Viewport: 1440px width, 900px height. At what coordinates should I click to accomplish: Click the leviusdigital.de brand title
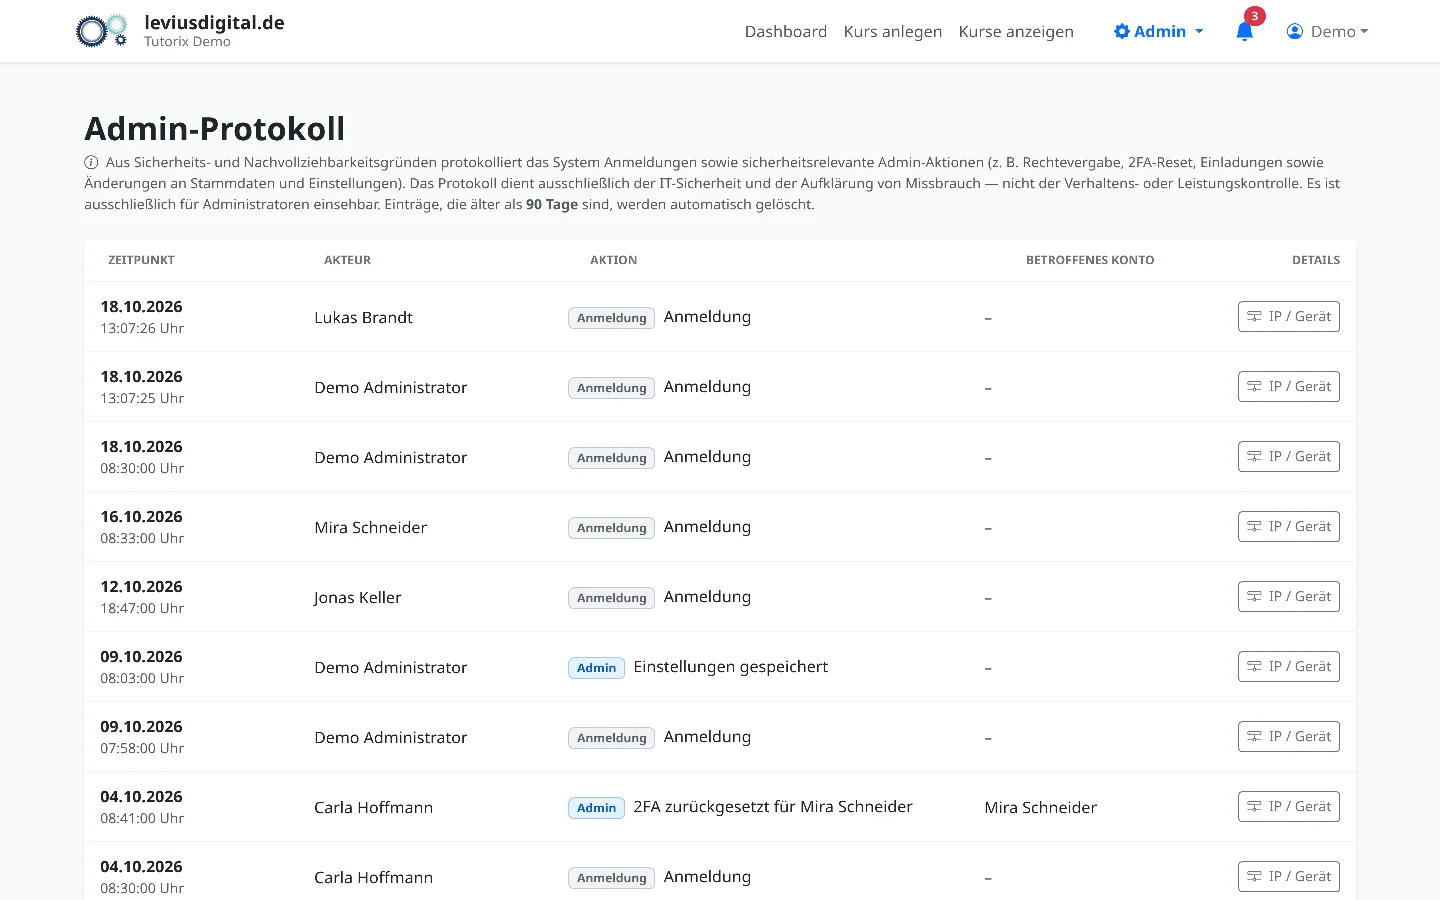tap(214, 23)
